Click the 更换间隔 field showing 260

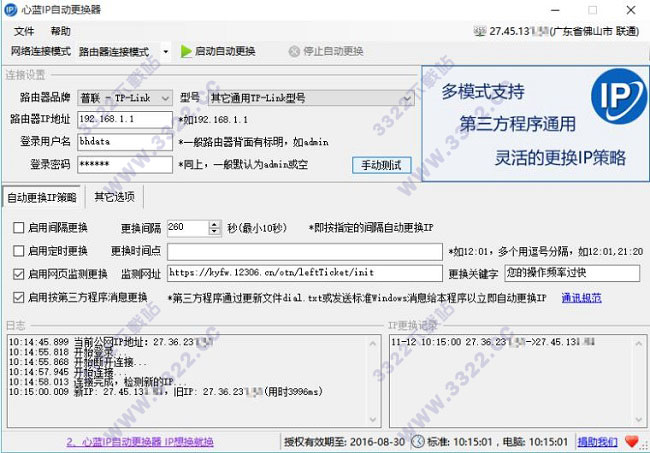[x=188, y=228]
